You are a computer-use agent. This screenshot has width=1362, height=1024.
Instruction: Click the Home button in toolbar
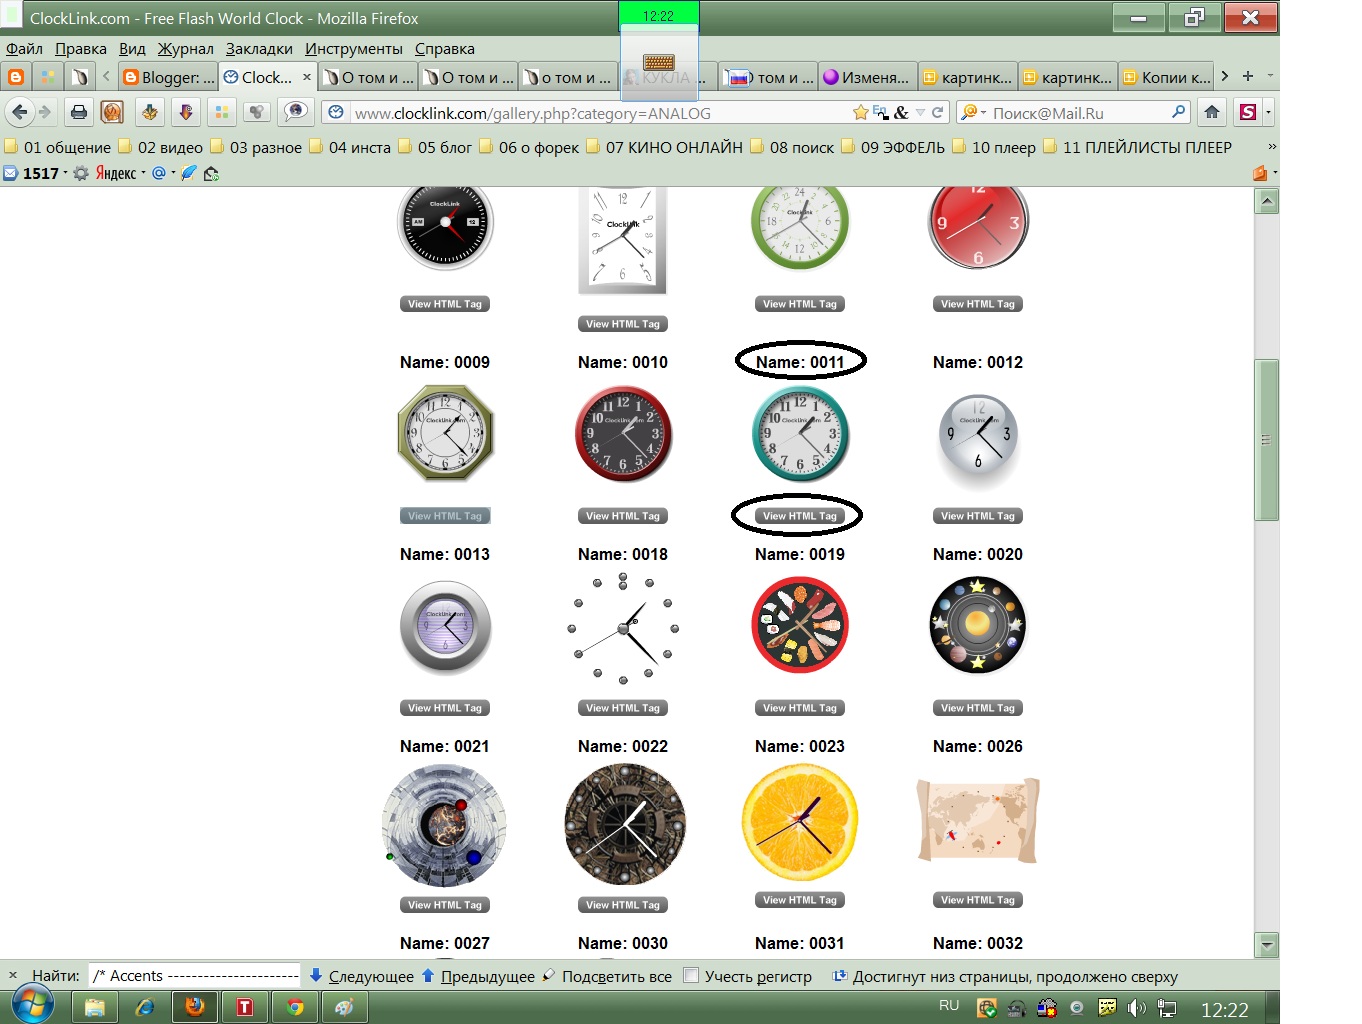click(1212, 112)
